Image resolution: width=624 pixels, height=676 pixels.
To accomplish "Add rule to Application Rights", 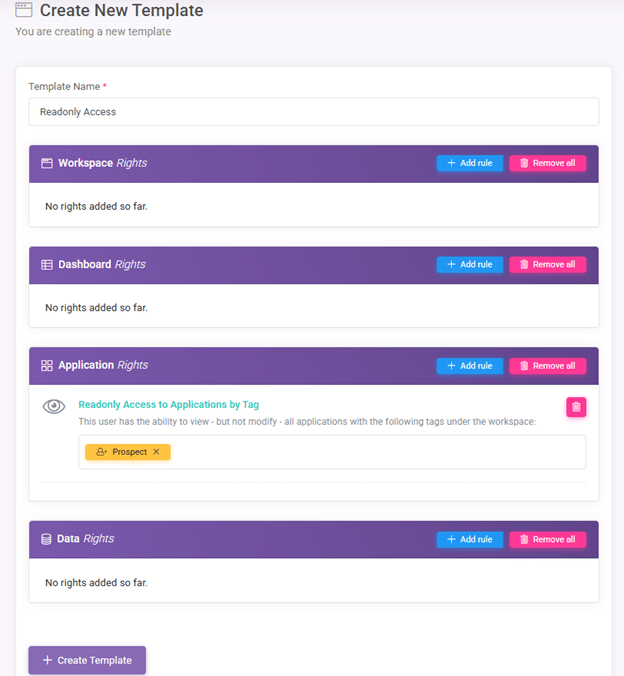I will (x=469, y=366).
